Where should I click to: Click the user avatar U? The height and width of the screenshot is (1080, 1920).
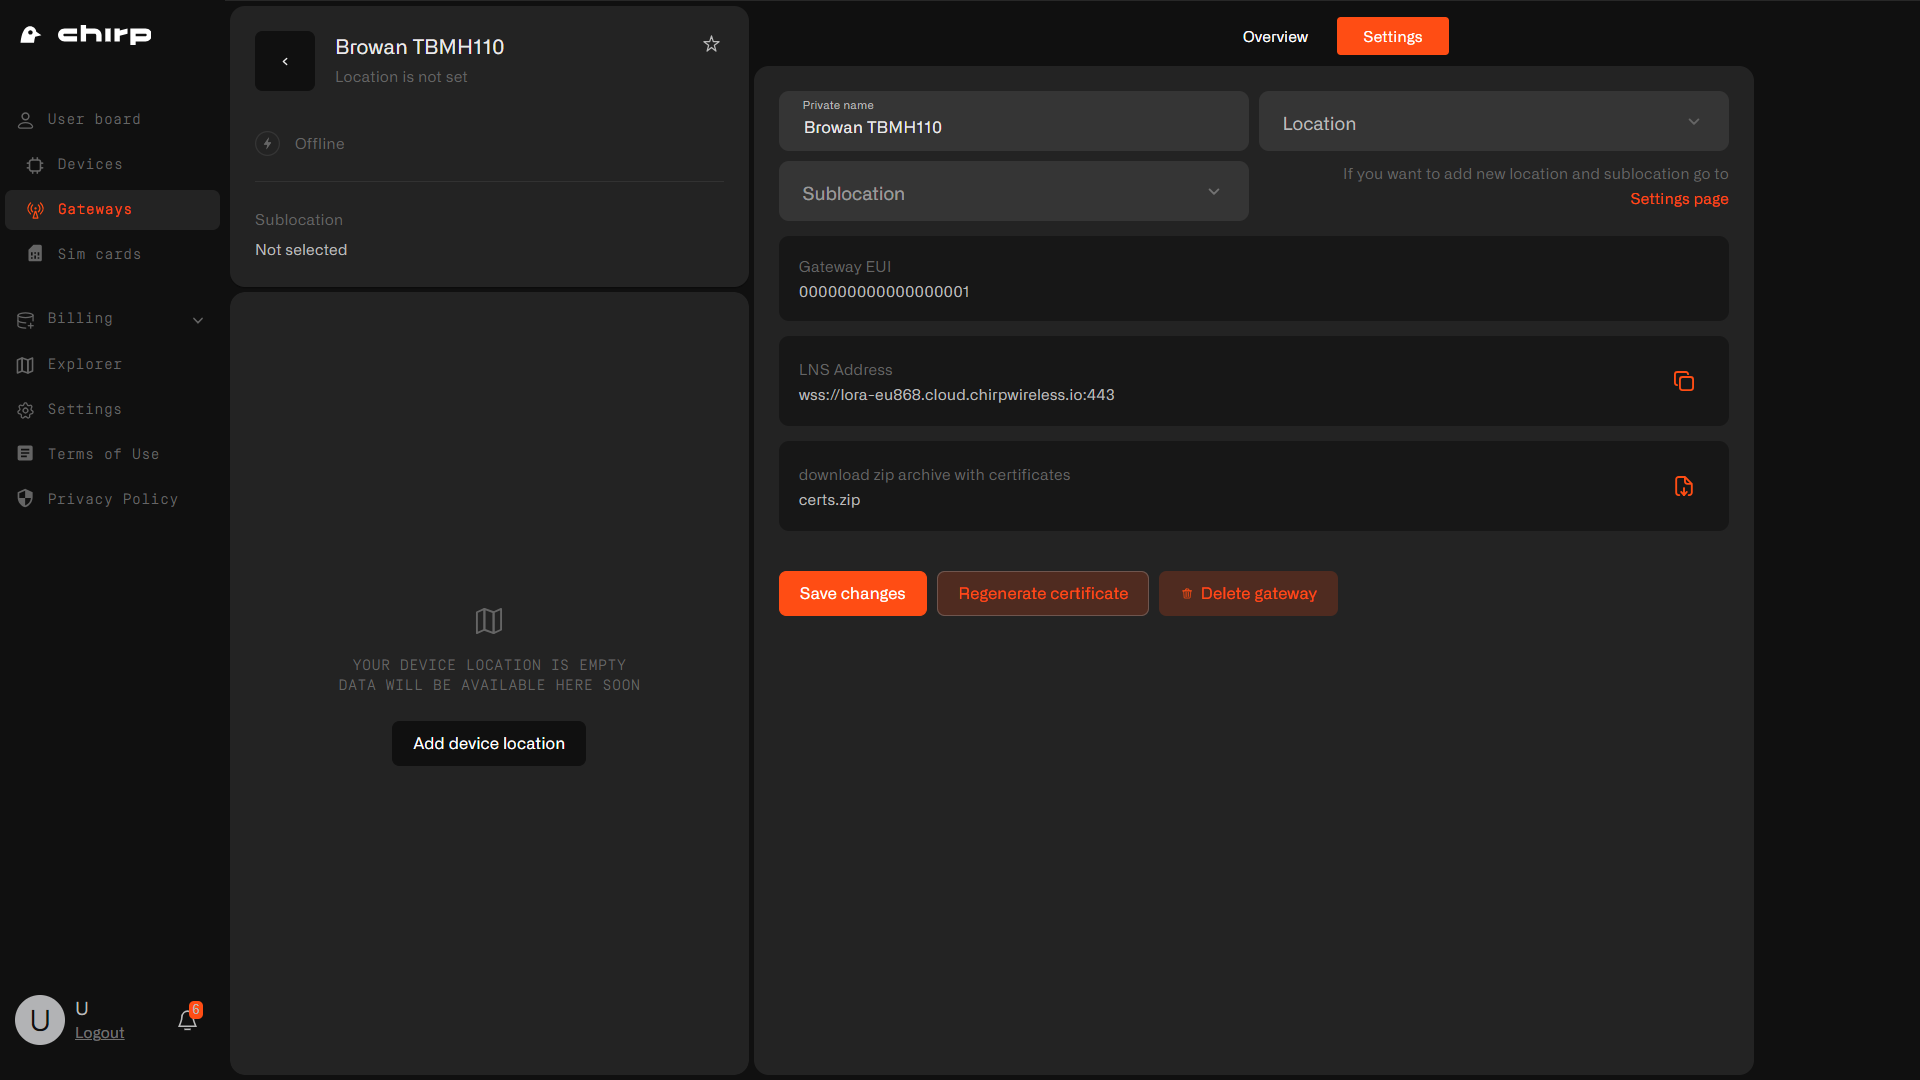[x=40, y=1020]
